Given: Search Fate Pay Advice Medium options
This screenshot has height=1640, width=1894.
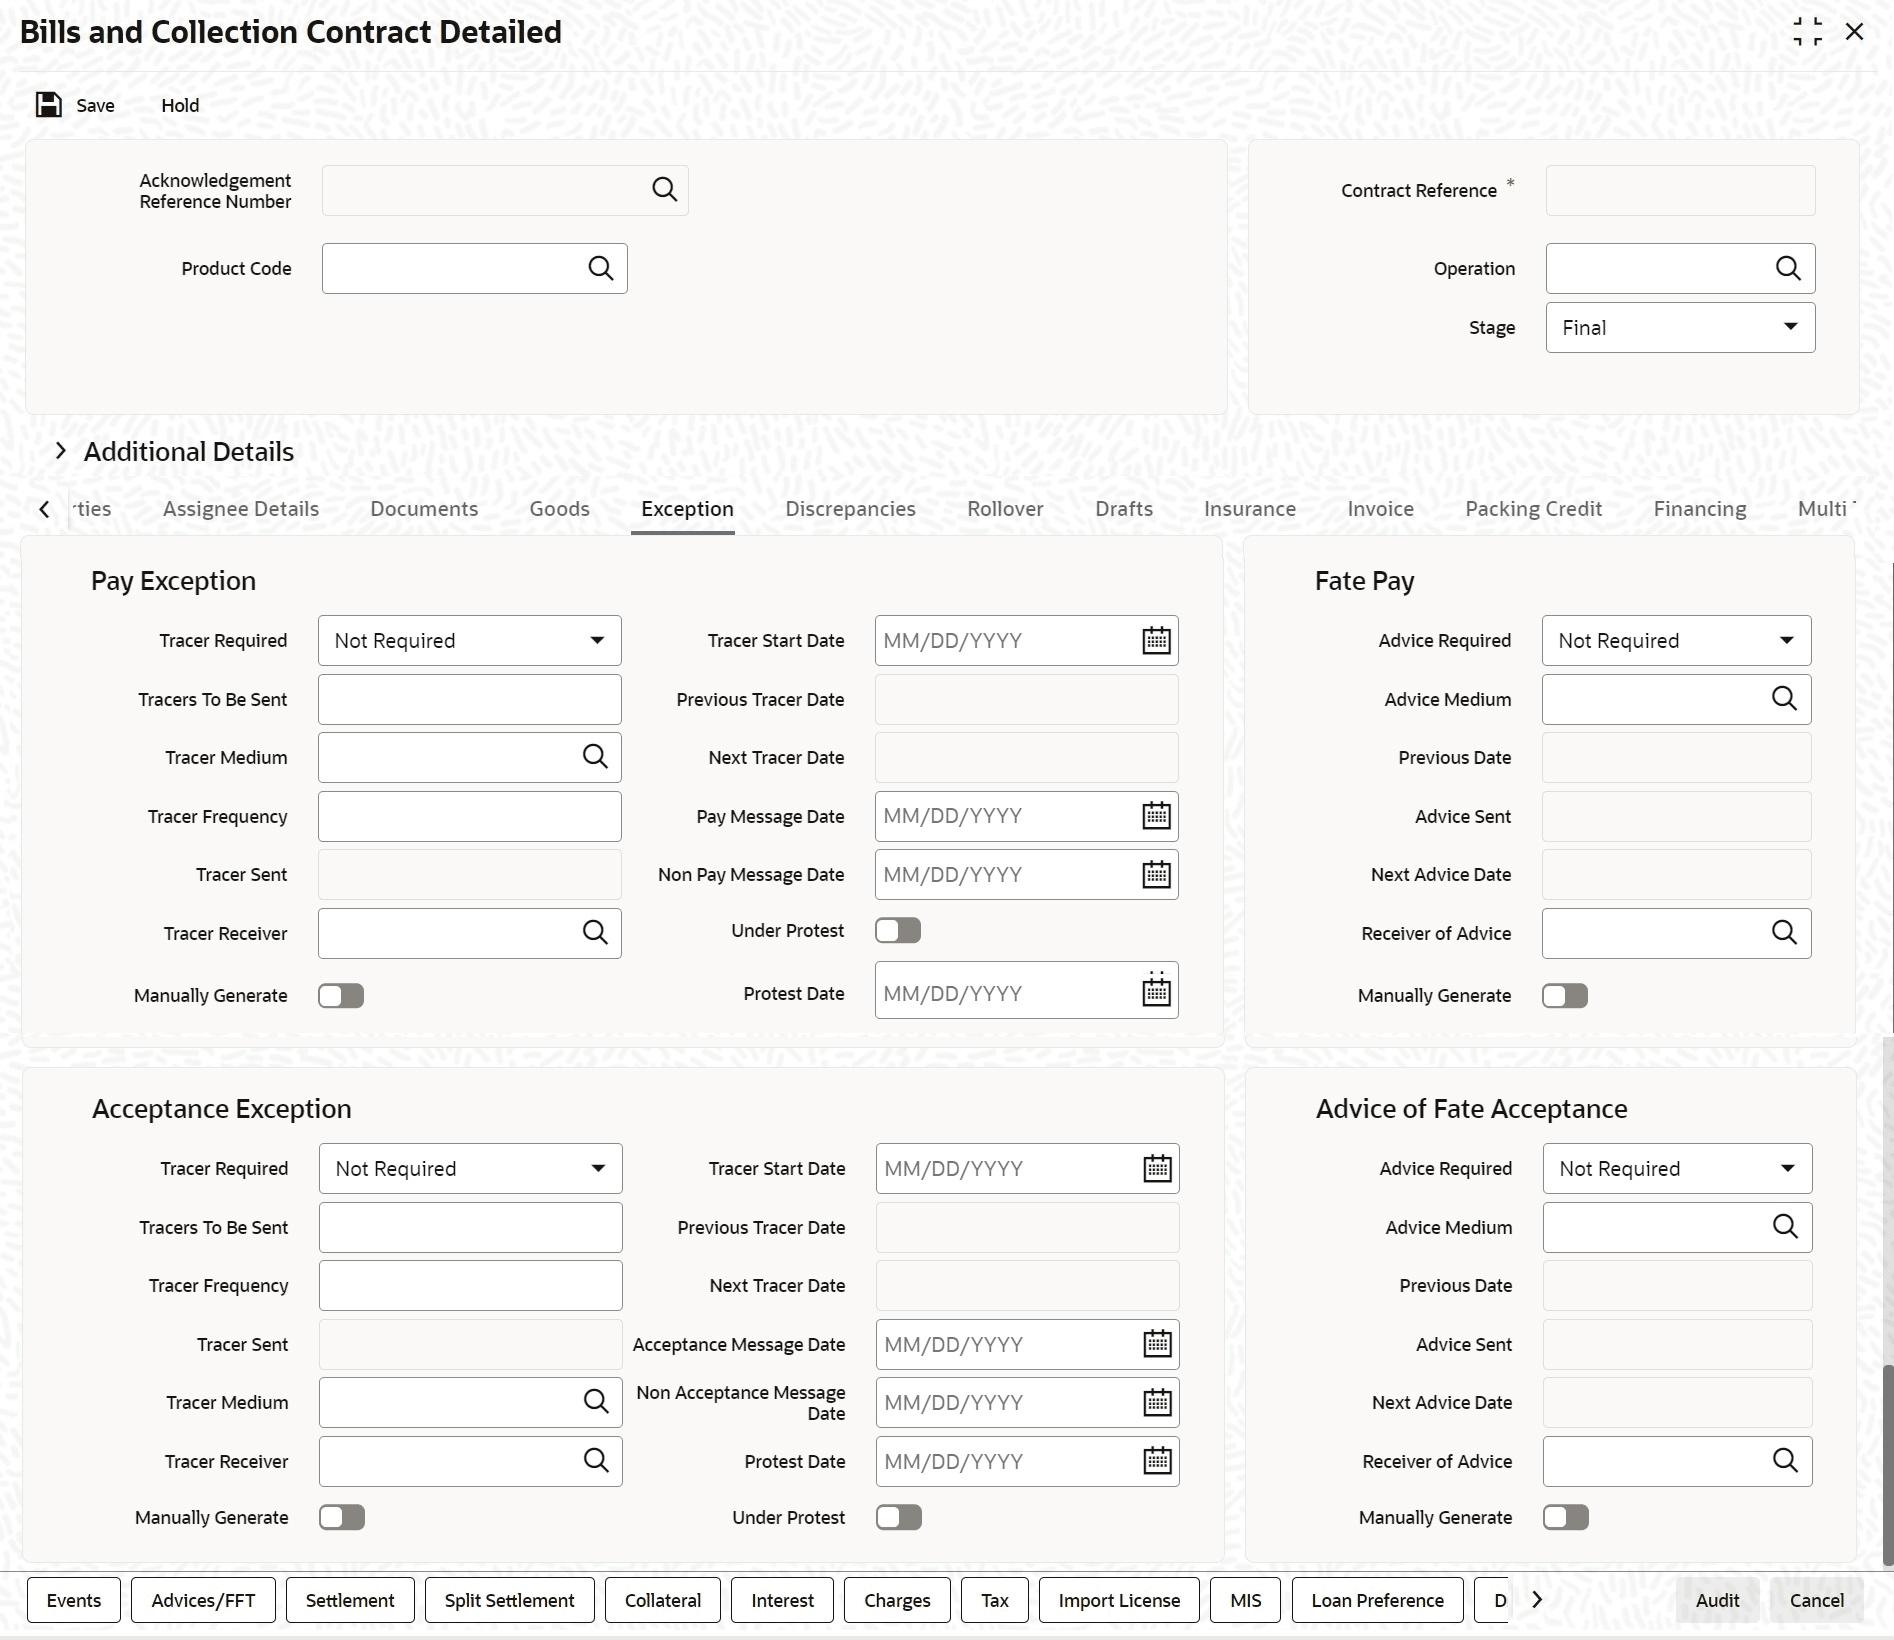Looking at the screenshot, I should coord(1784,699).
